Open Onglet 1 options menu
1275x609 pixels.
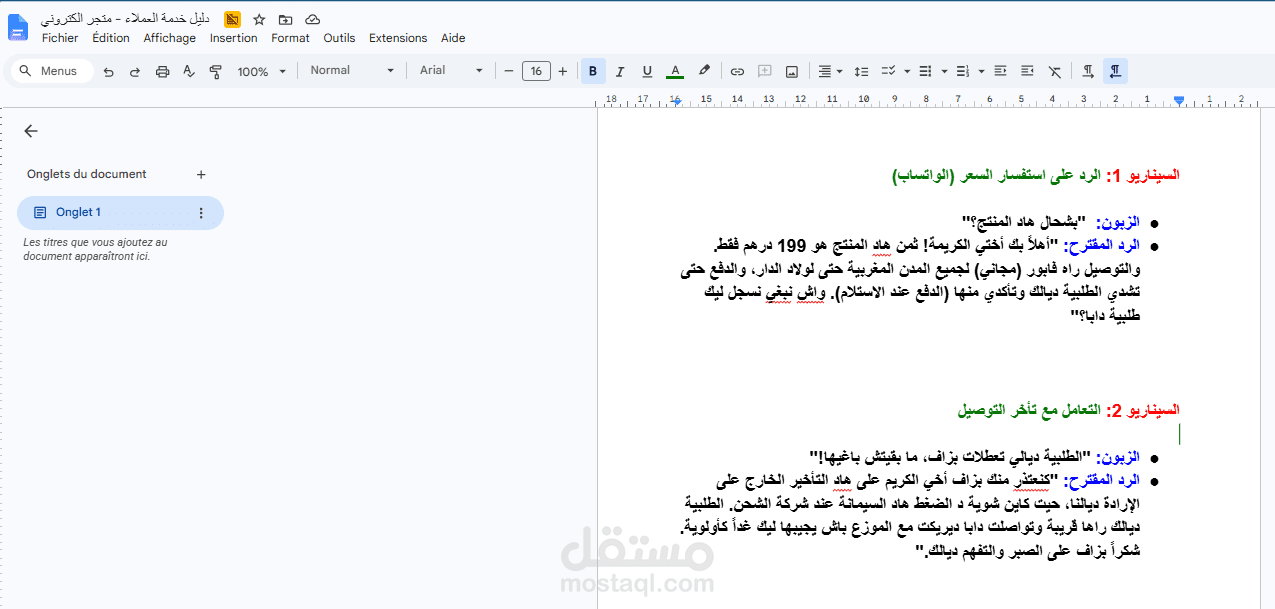tap(201, 213)
